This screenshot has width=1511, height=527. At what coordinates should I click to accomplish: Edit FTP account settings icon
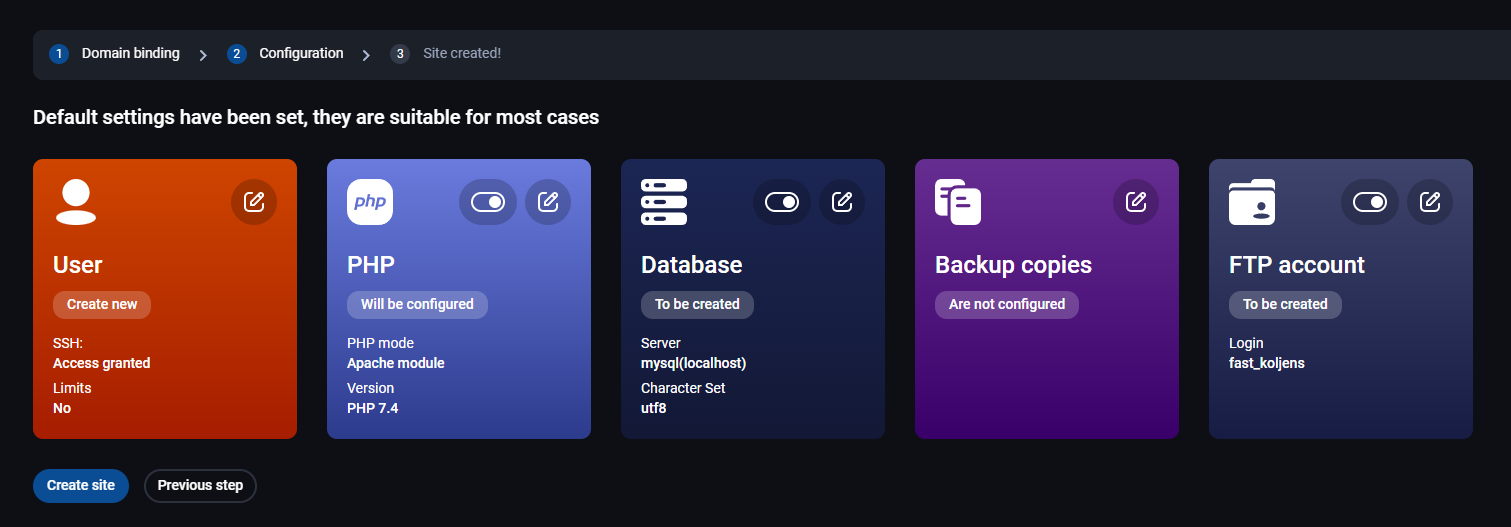coord(1430,202)
